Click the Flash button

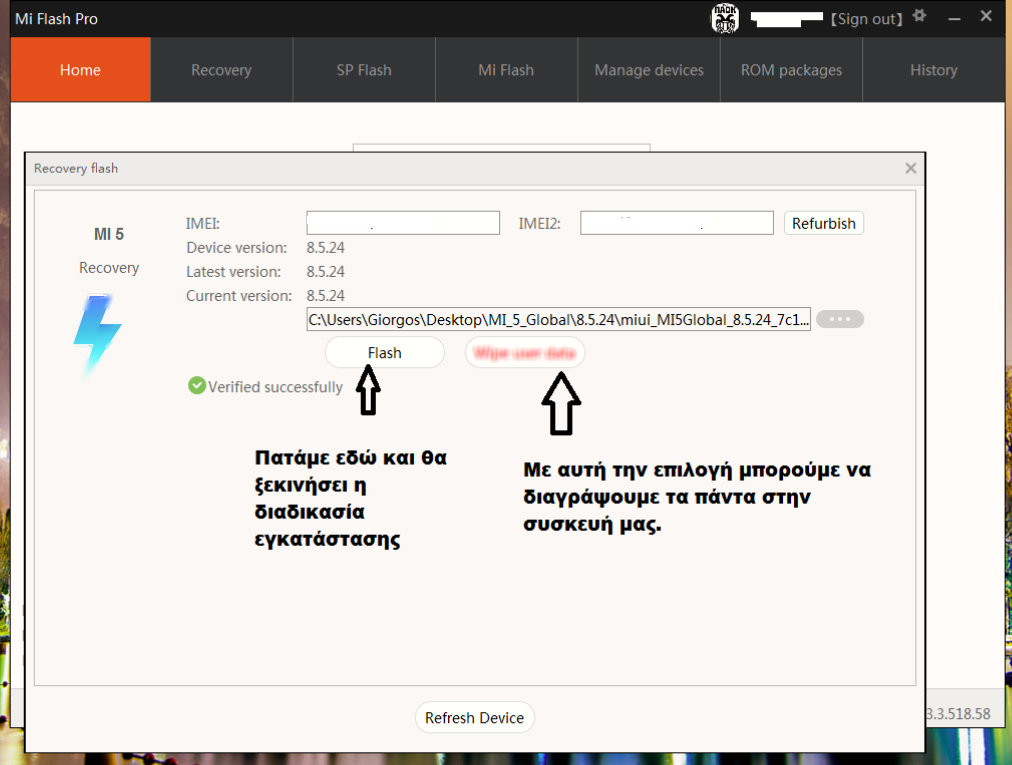click(385, 352)
